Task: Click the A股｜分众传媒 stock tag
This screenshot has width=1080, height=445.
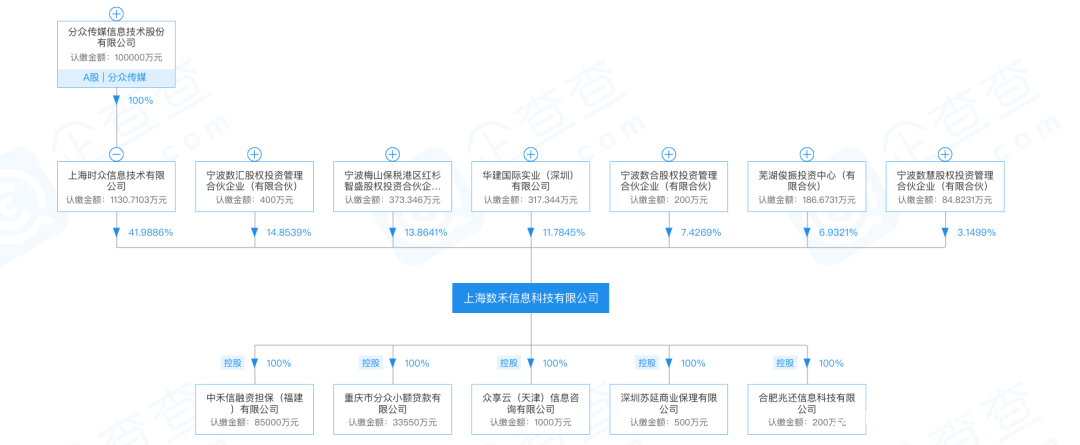Action: (x=116, y=78)
